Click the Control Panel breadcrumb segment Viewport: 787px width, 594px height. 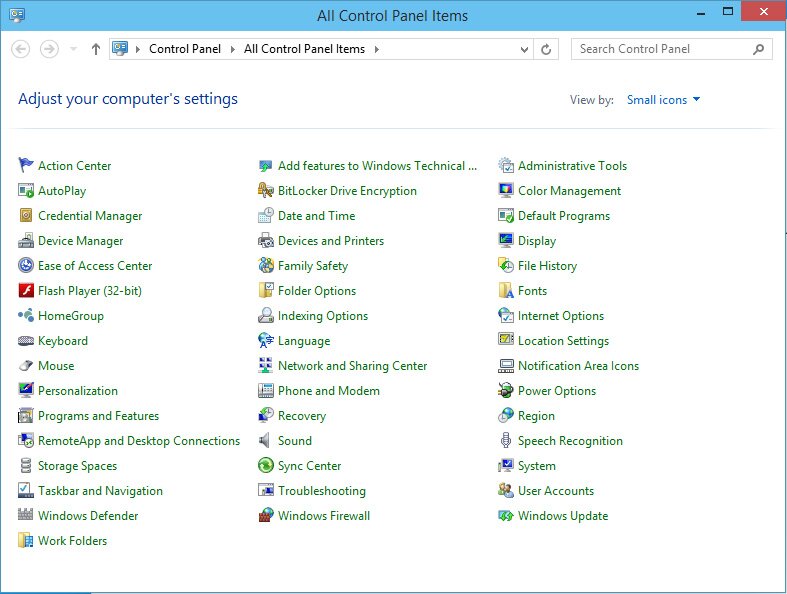pyautogui.click(x=185, y=49)
